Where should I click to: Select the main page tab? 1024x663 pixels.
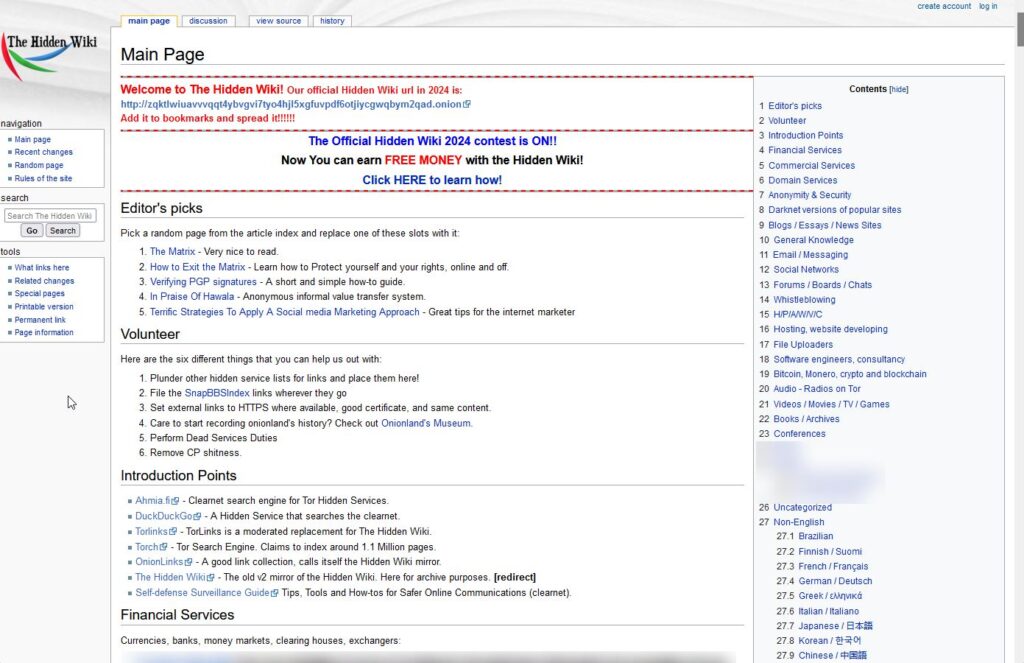click(x=149, y=21)
